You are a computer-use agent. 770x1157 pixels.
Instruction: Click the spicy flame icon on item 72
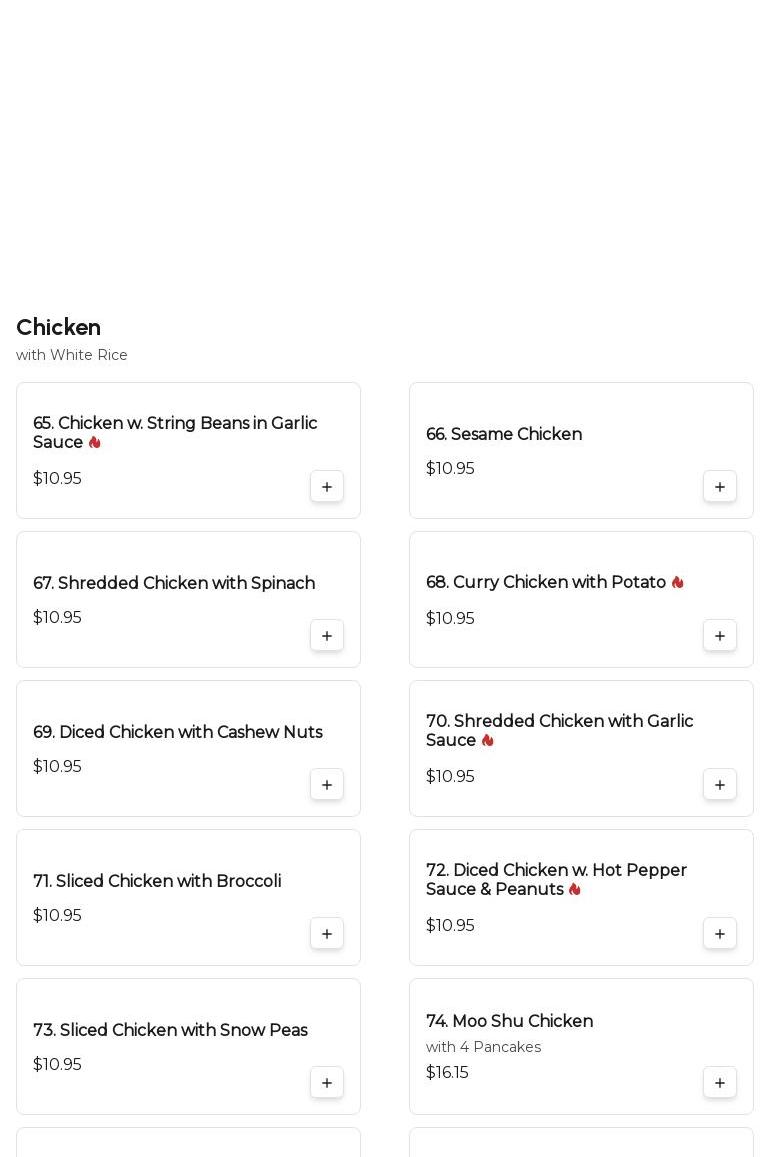tap(575, 890)
